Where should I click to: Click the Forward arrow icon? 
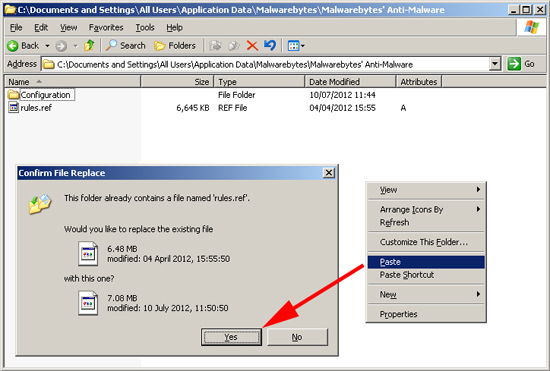point(61,46)
